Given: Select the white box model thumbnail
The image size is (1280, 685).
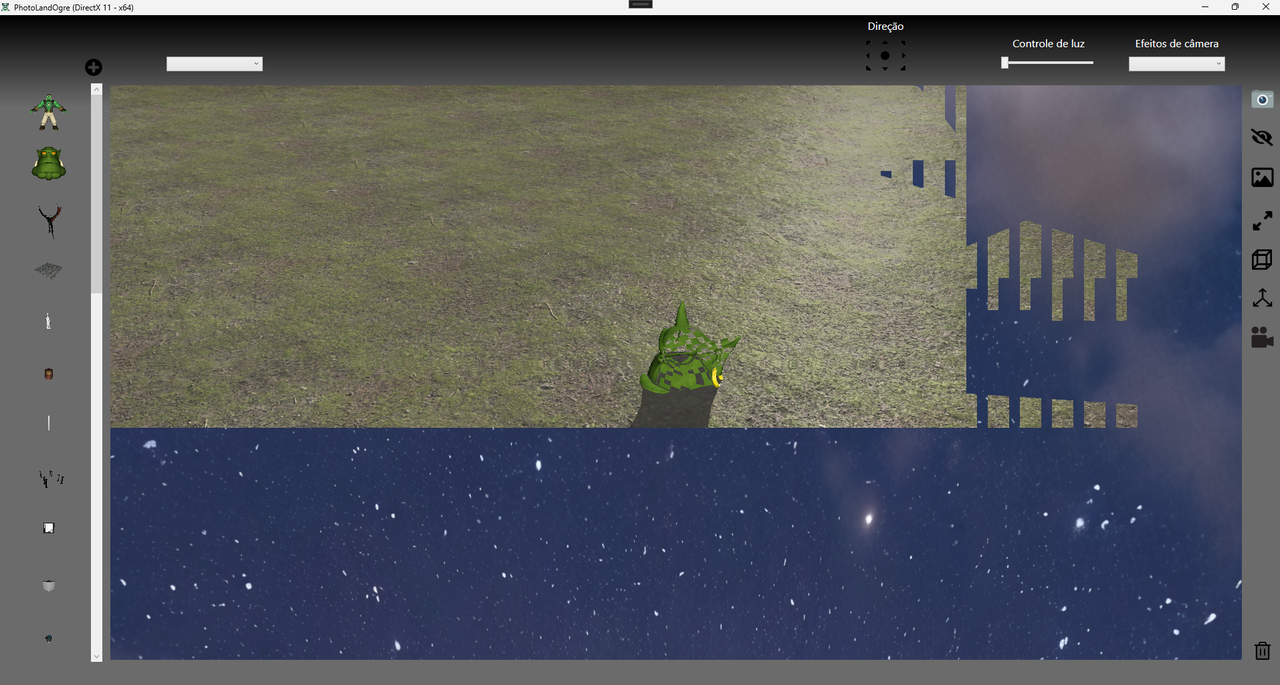Looking at the screenshot, I should (x=48, y=528).
